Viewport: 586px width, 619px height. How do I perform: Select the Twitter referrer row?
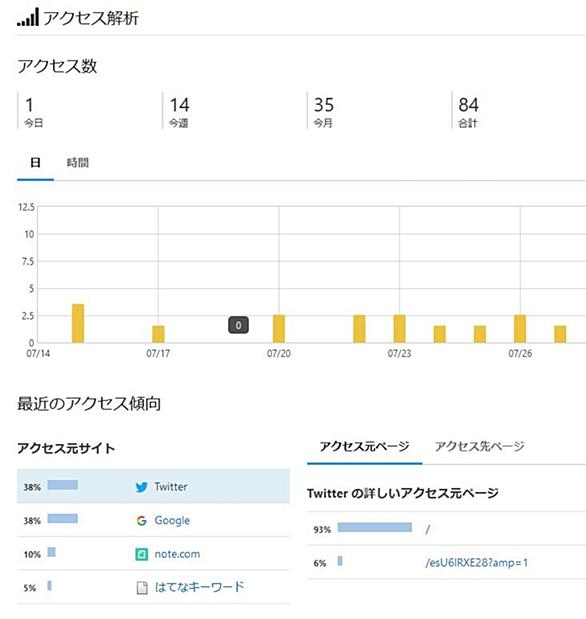tap(153, 486)
